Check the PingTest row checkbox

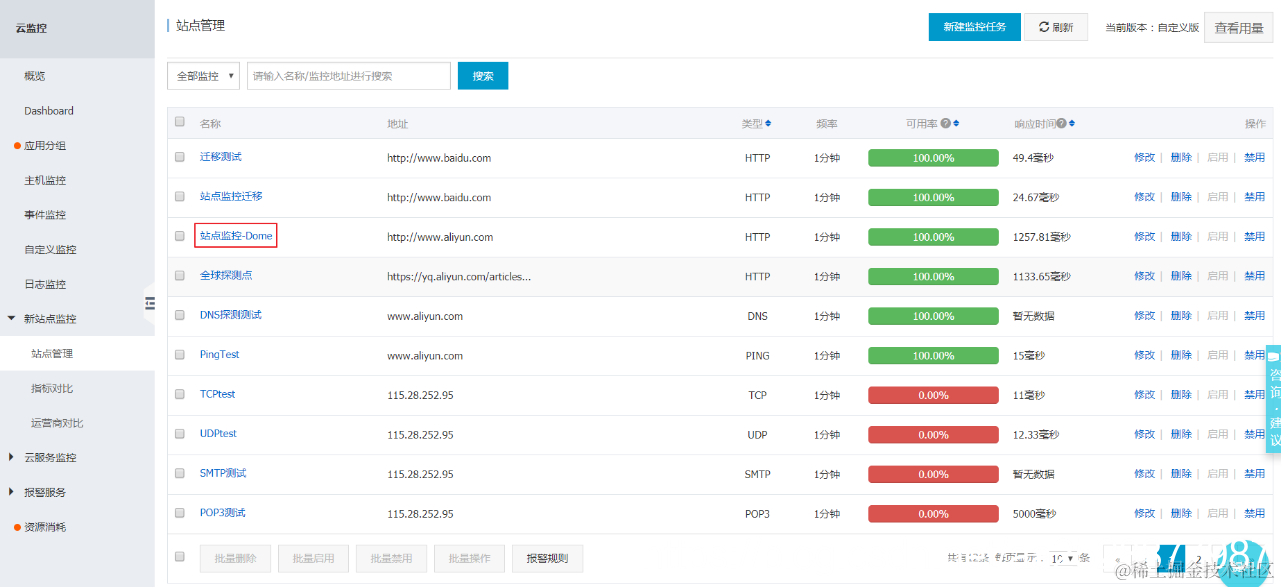[x=180, y=355]
